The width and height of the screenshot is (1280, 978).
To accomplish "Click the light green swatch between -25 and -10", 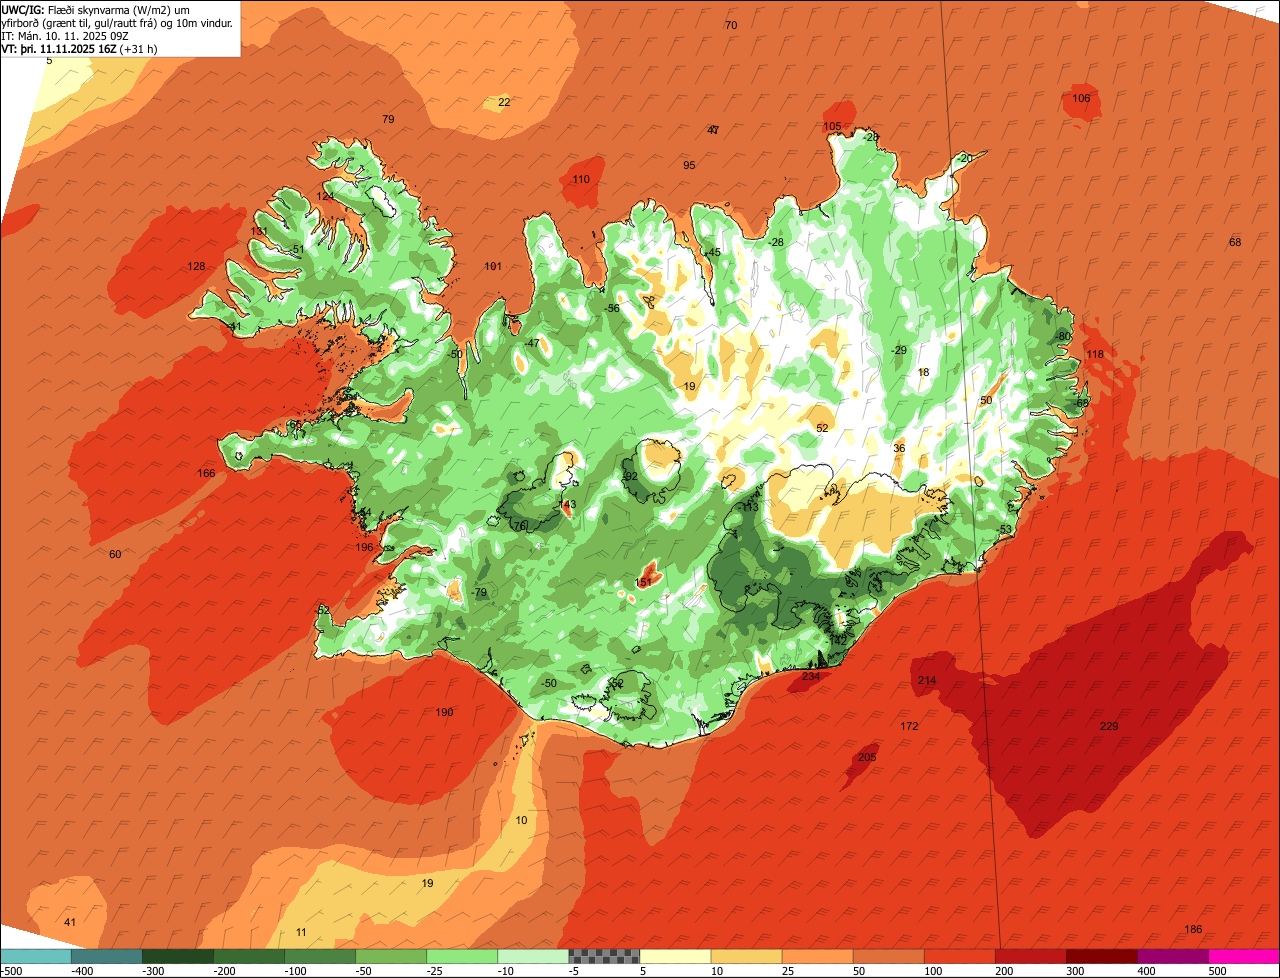I will (x=462, y=956).
